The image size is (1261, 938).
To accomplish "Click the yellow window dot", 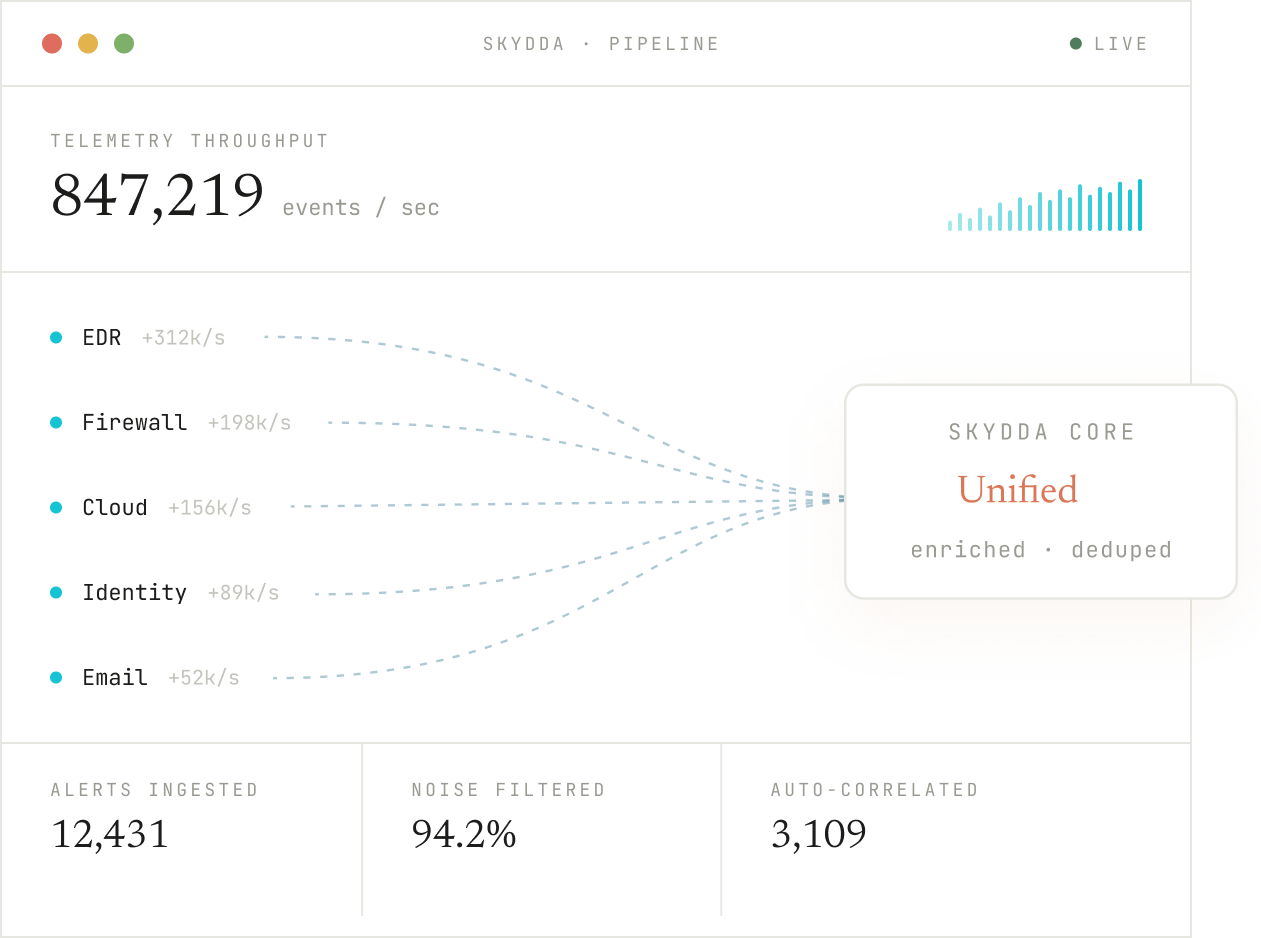I will [88, 43].
